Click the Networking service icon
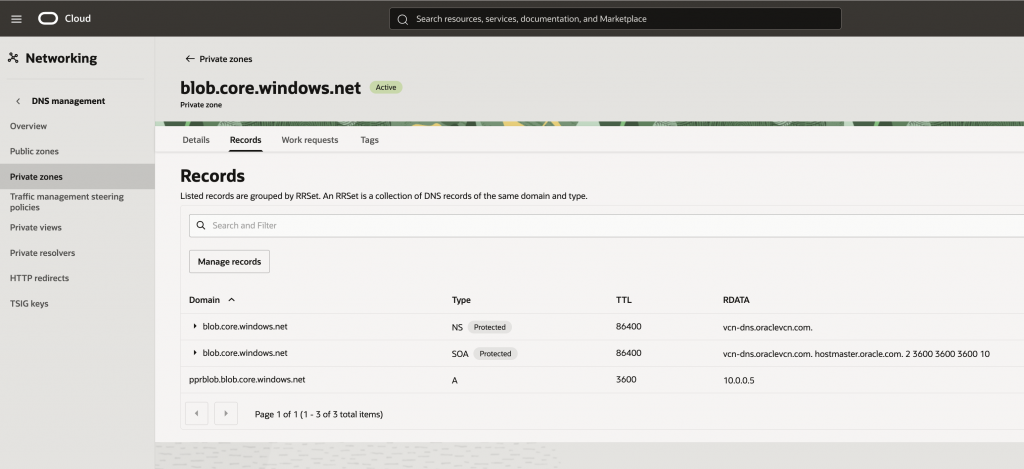1024x469 pixels. pyautogui.click(x=13, y=58)
